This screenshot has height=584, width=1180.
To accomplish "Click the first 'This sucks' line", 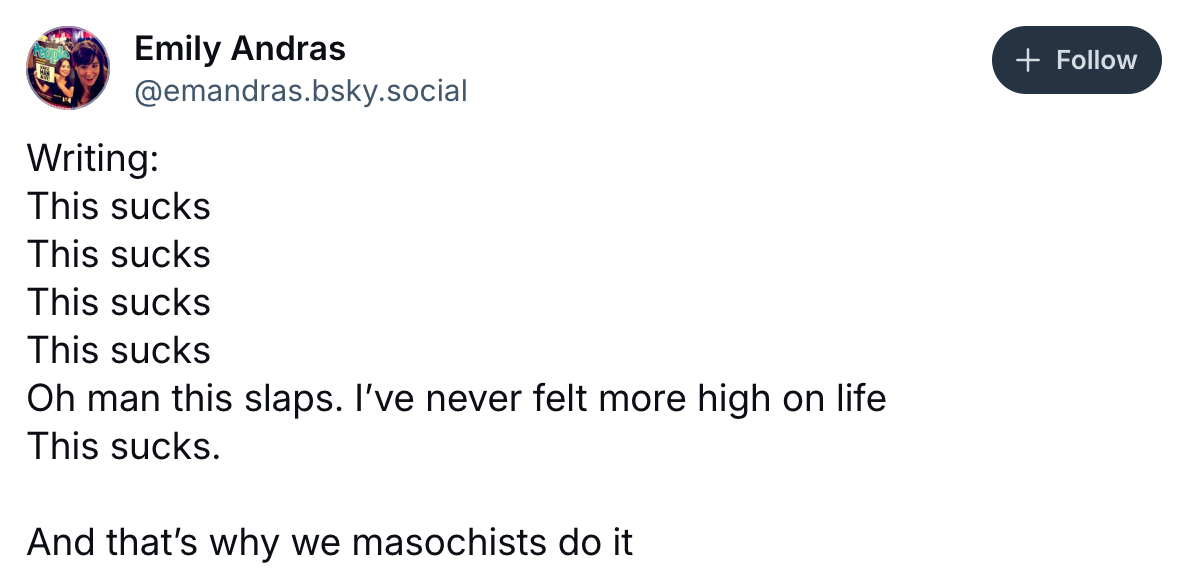I will tap(119, 206).
